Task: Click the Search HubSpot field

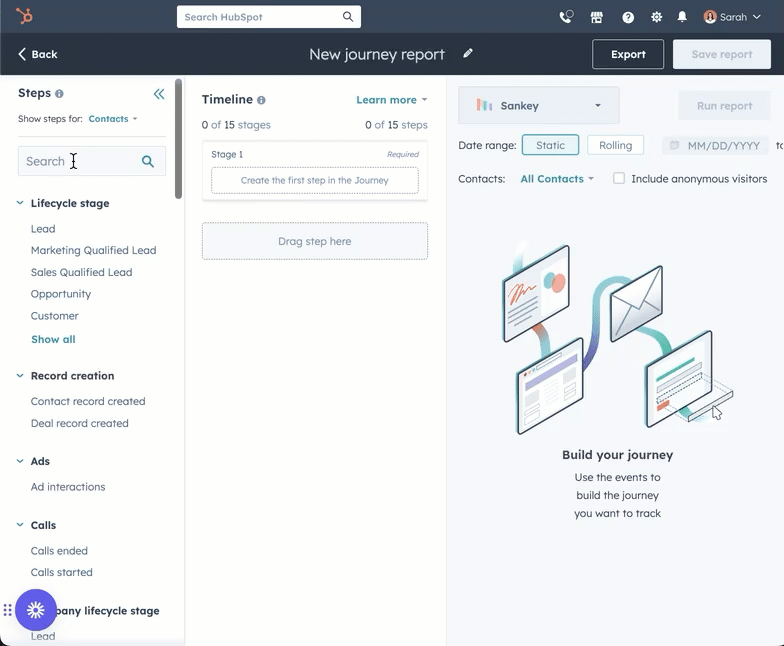Action: click(x=268, y=17)
